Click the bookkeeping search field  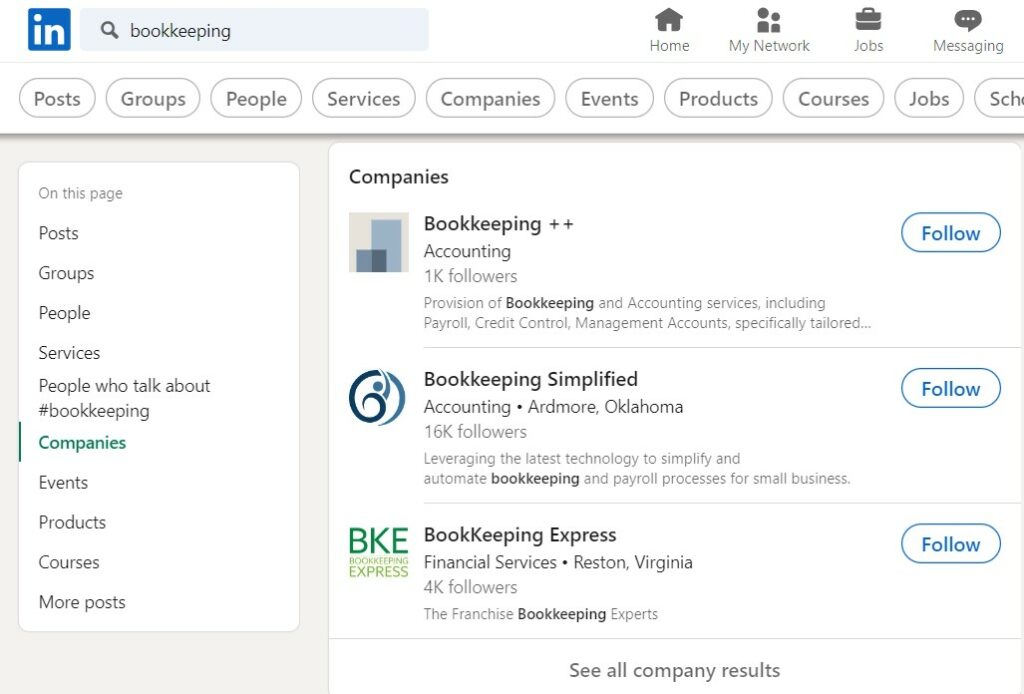(x=254, y=30)
